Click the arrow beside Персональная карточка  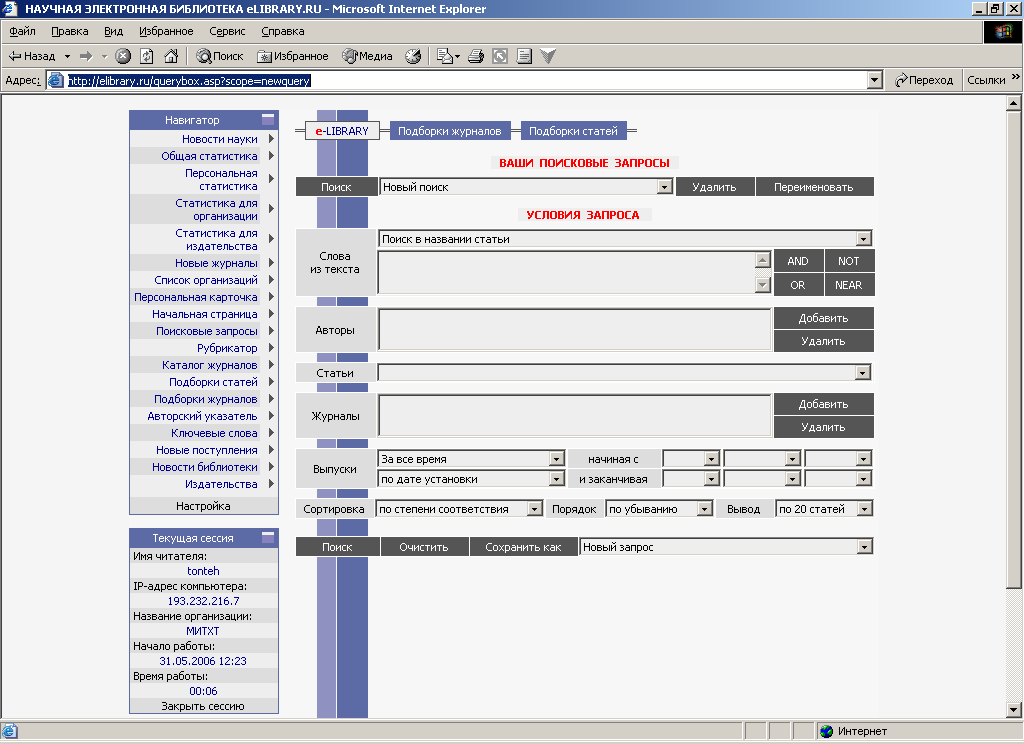271,297
